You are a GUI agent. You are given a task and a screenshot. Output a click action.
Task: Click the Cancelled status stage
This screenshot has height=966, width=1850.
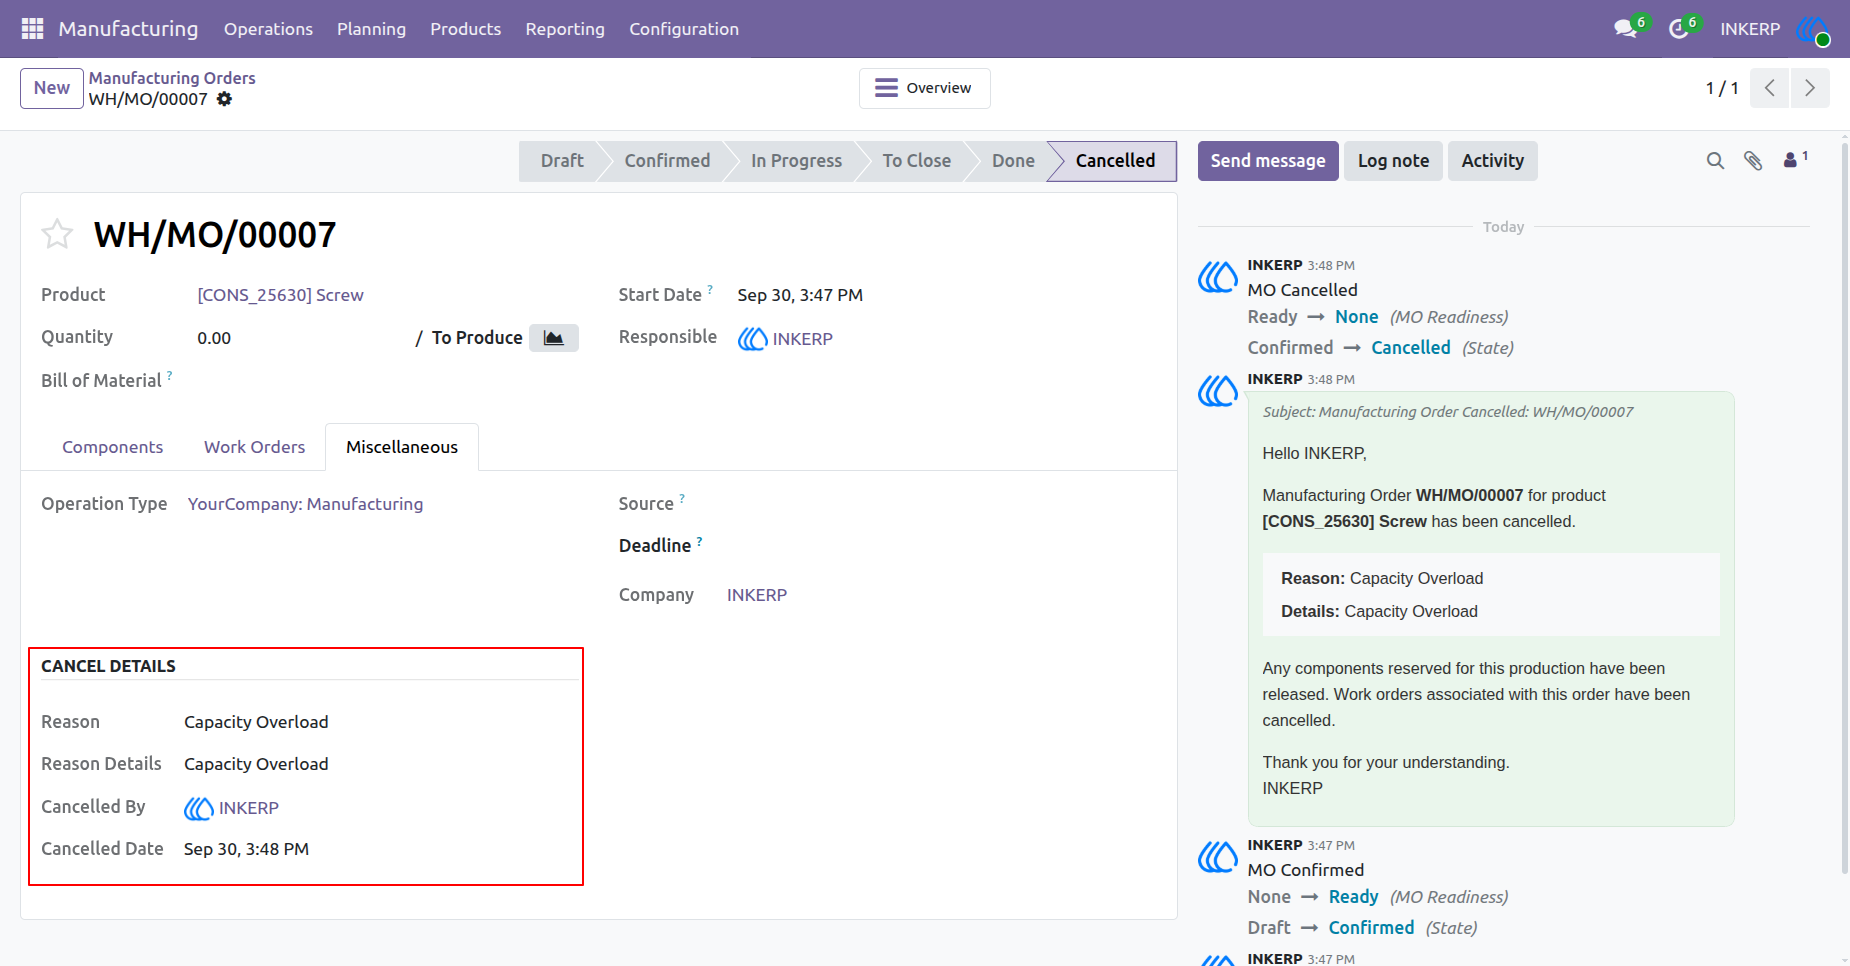pos(1114,161)
